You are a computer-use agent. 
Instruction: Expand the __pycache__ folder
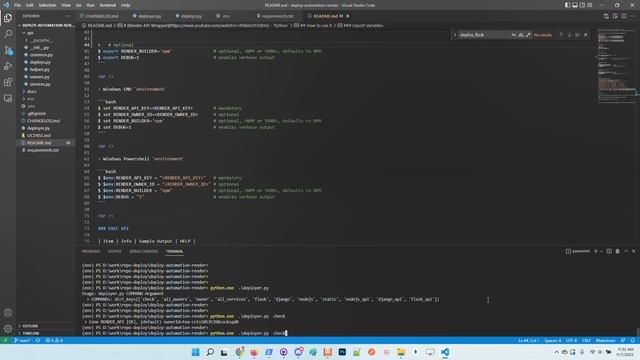point(39,40)
